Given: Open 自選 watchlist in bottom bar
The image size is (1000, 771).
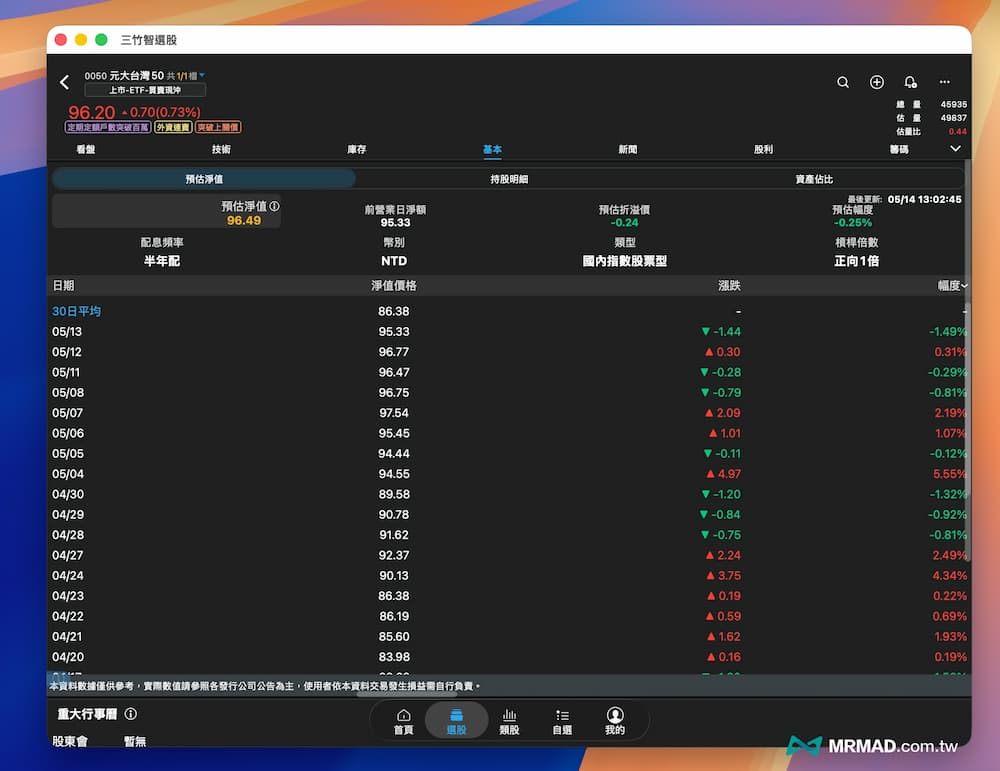Looking at the screenshot, I should 562,721.
